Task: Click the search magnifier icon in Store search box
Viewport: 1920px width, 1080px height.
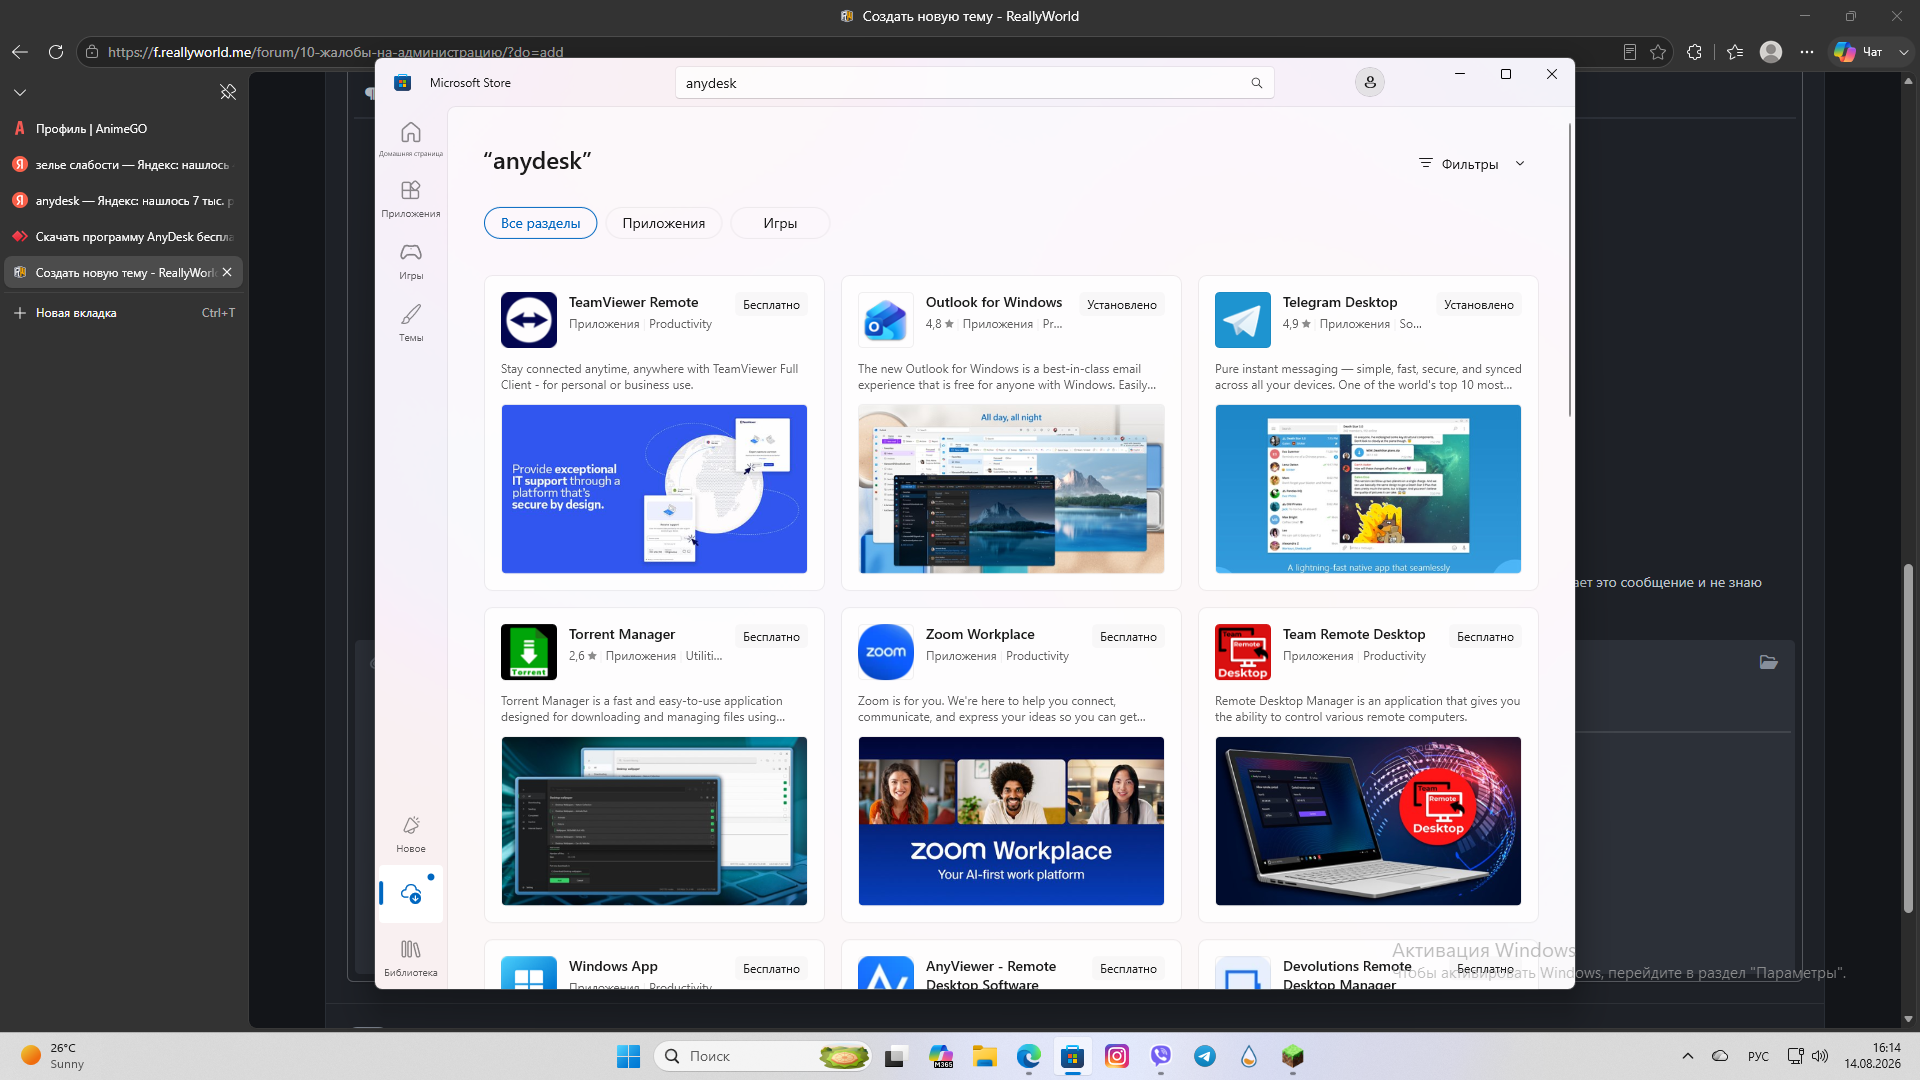Action: coord(1257,83)
